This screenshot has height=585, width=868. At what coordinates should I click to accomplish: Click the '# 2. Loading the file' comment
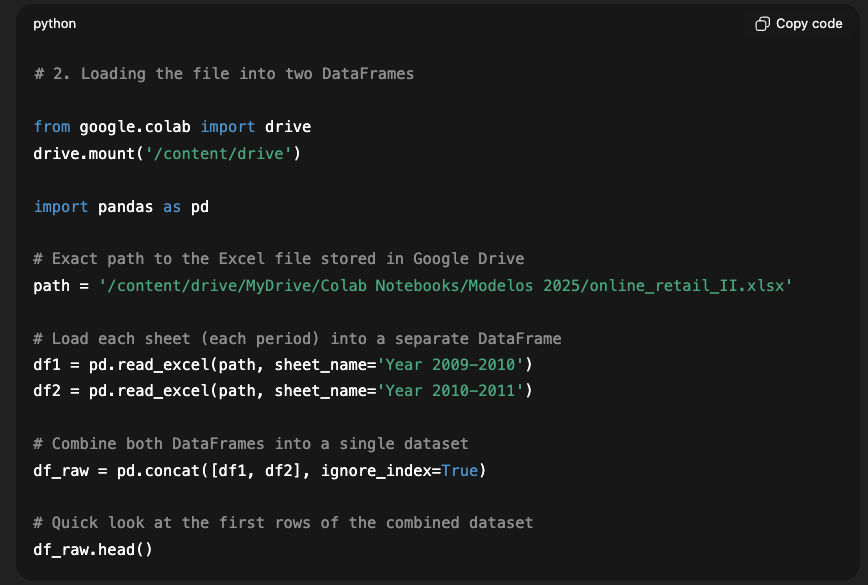[x=224, y=74]
